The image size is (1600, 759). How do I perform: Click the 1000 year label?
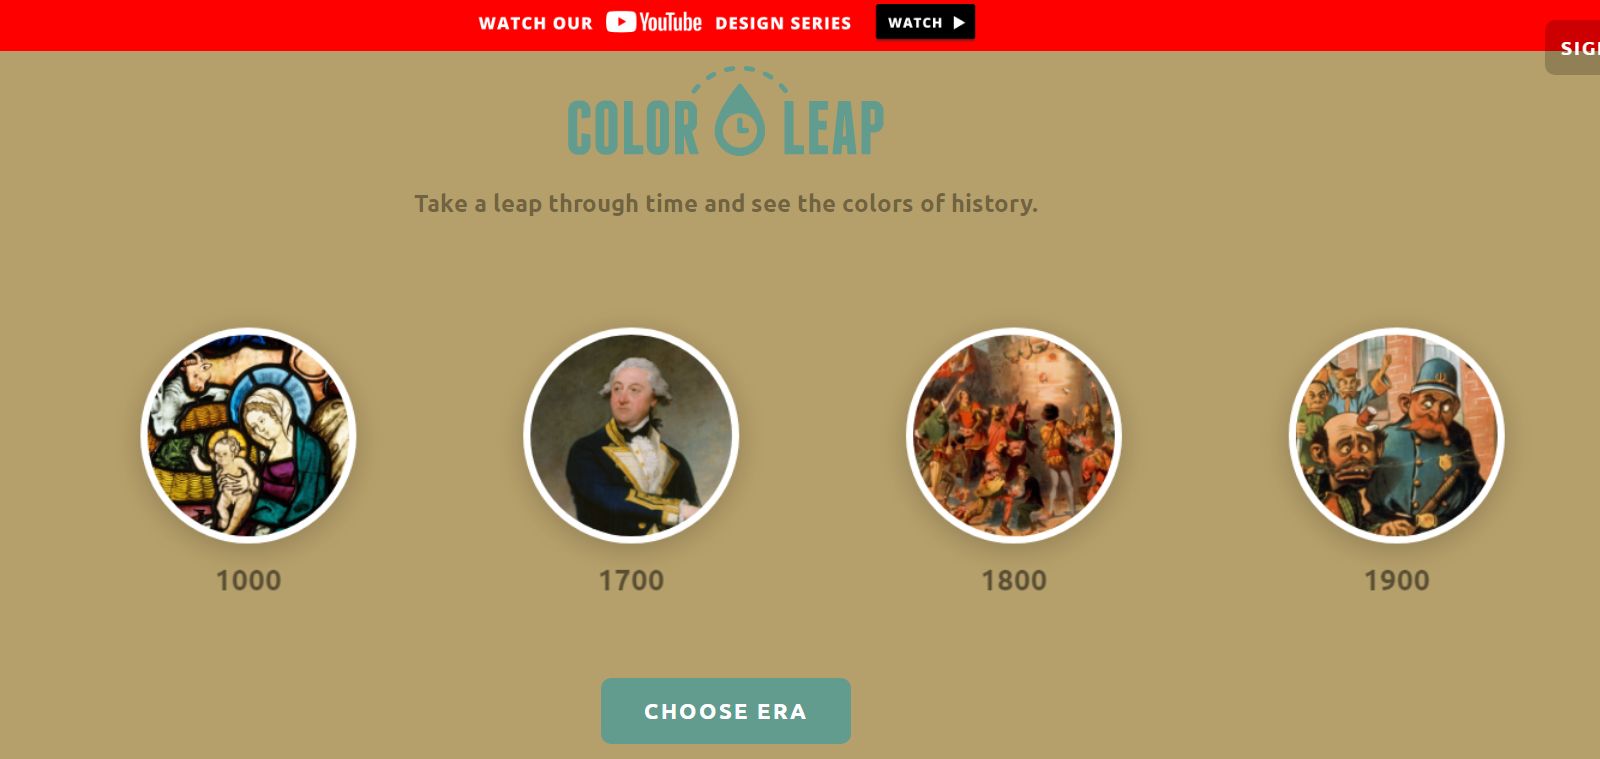click(248, 580)
